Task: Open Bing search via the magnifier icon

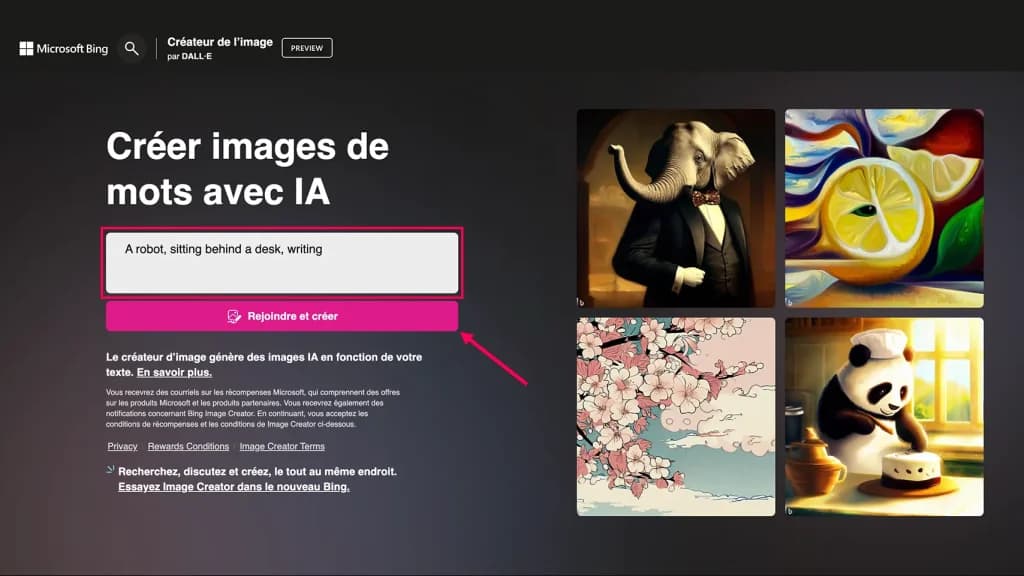Action: click(x=131, y=47)
